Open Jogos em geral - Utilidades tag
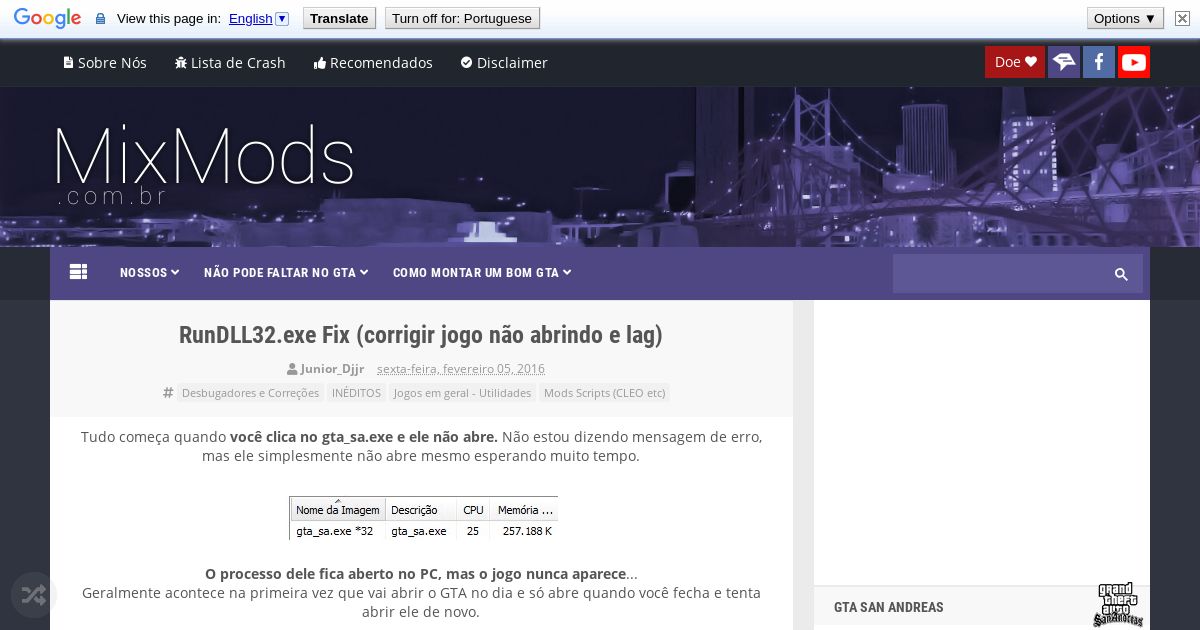The height and width of the screenshot is (630, 1200). (x=462, y=393)
